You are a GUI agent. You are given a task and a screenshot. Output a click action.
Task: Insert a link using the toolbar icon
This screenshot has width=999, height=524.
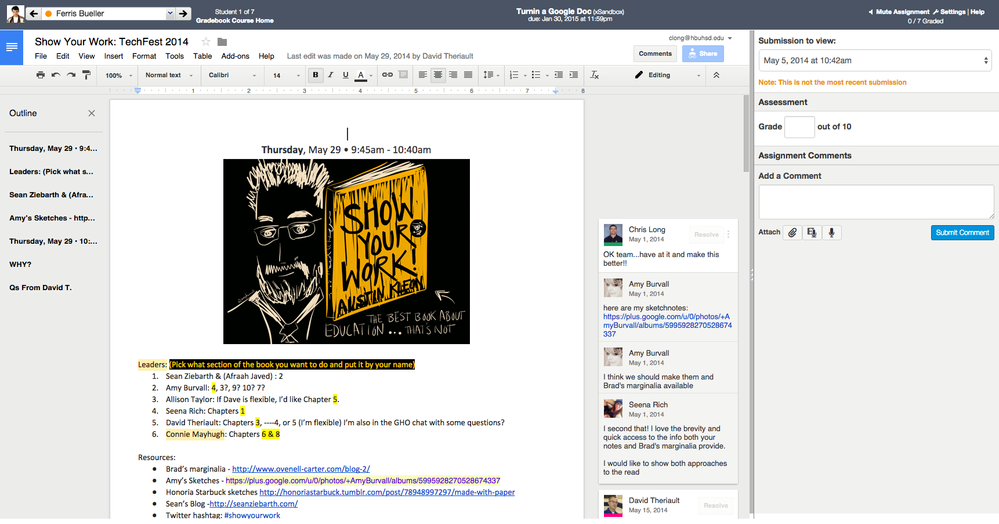coord(386,75)
